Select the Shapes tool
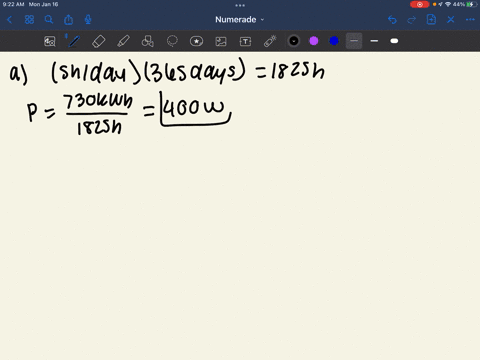 pyautogui.click(x=148, y=41)
